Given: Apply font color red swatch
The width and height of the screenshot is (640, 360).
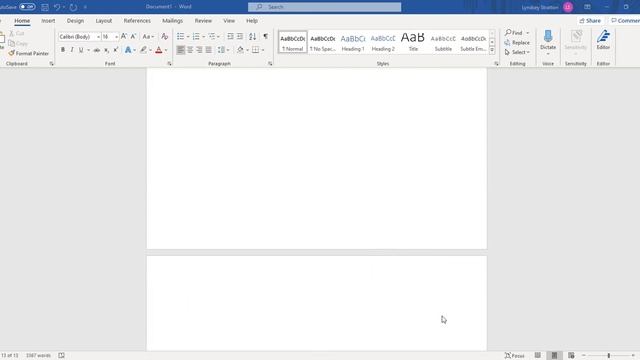Looking at the screenshot, I should pos(159,50).
